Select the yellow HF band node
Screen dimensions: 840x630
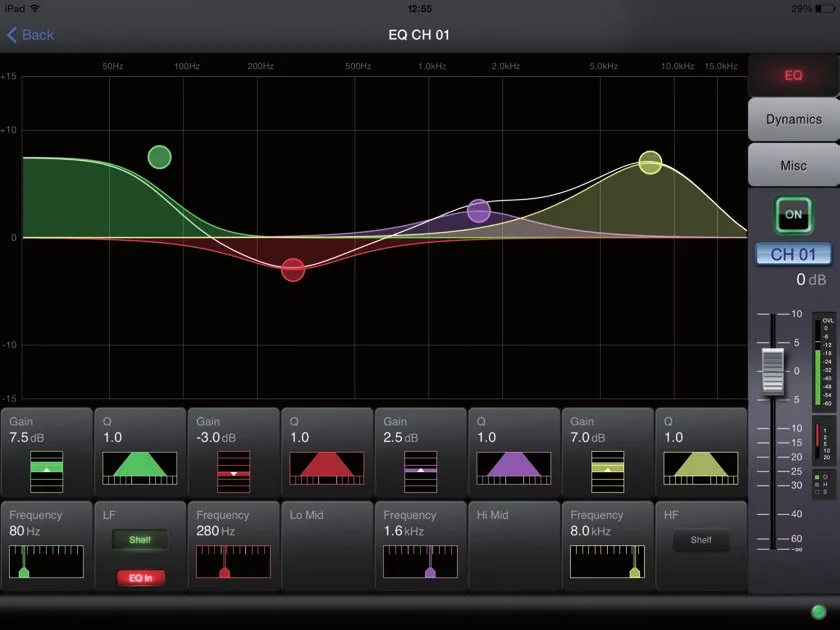click(650, 162)
